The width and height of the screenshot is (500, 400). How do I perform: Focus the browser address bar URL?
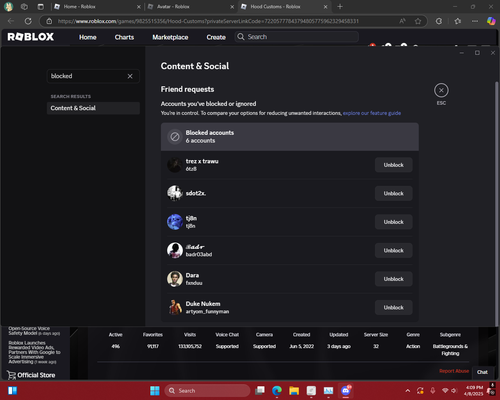tap(208, 21)
